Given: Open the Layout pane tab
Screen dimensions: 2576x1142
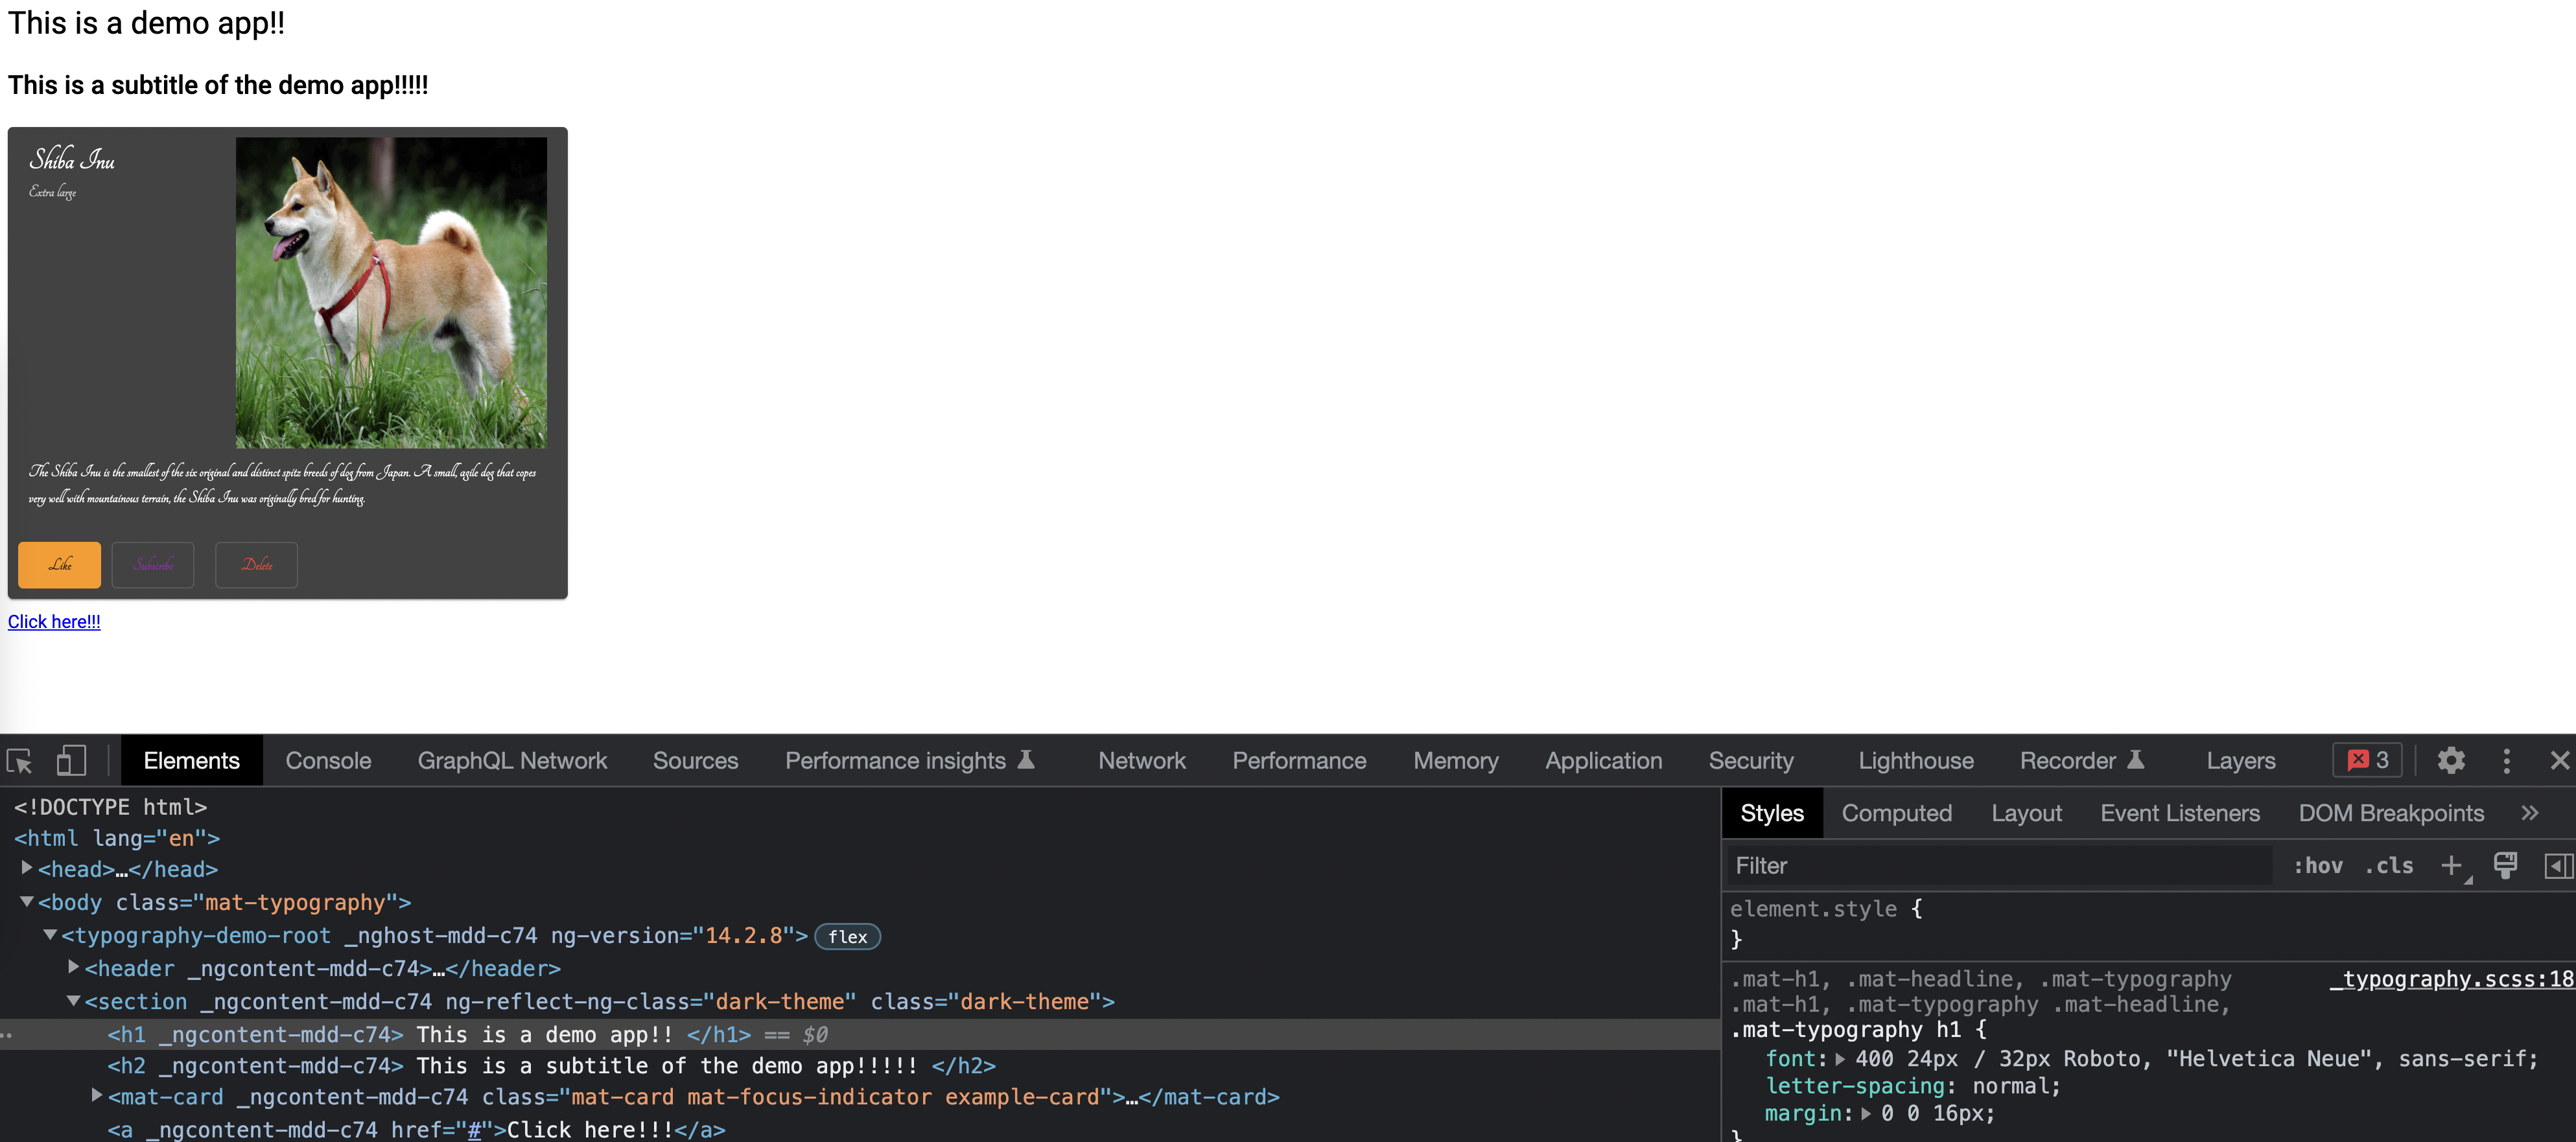Looking at the screenshot, I should 2026,813.
